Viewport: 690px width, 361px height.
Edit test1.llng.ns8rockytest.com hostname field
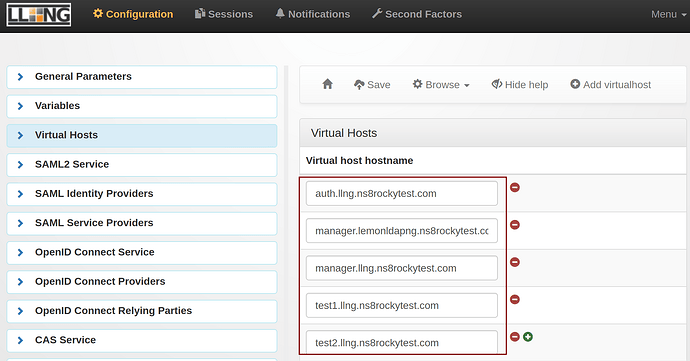click(x=402, y=306)
